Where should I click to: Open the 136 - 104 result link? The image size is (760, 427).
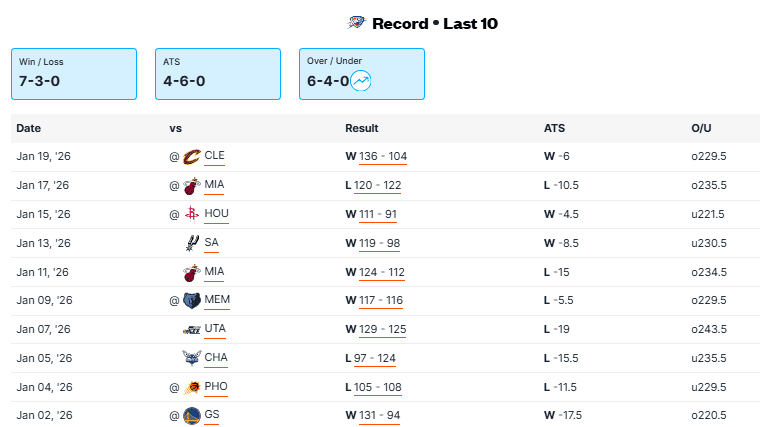382,156
